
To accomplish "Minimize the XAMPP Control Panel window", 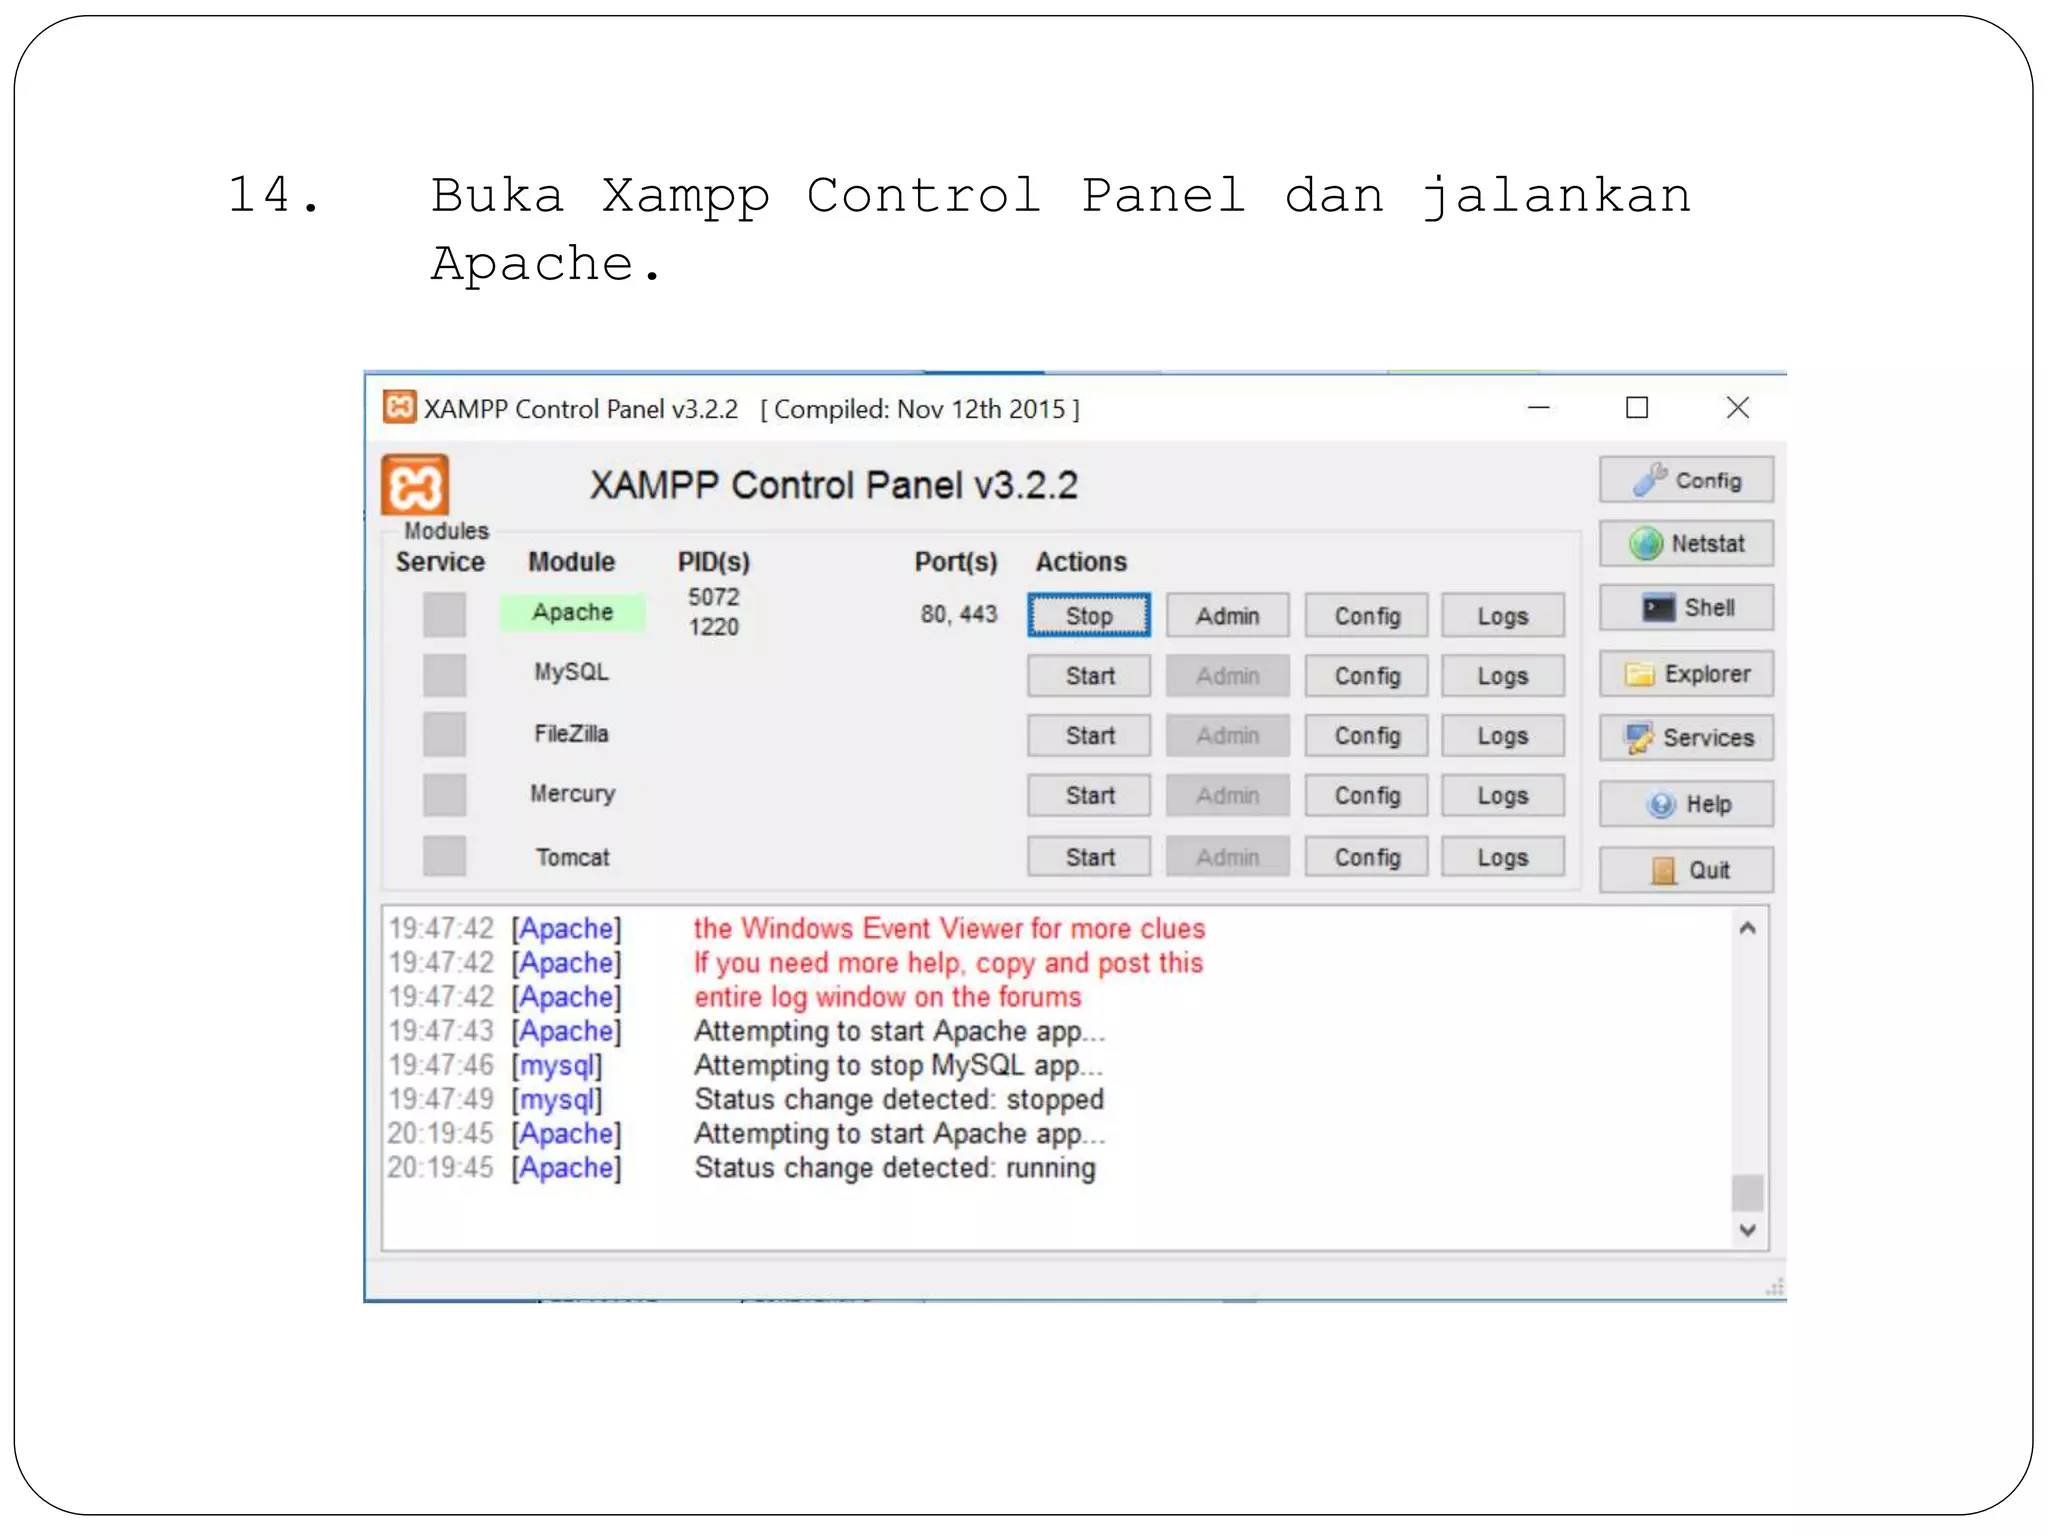I will [x=1539, y=407].
